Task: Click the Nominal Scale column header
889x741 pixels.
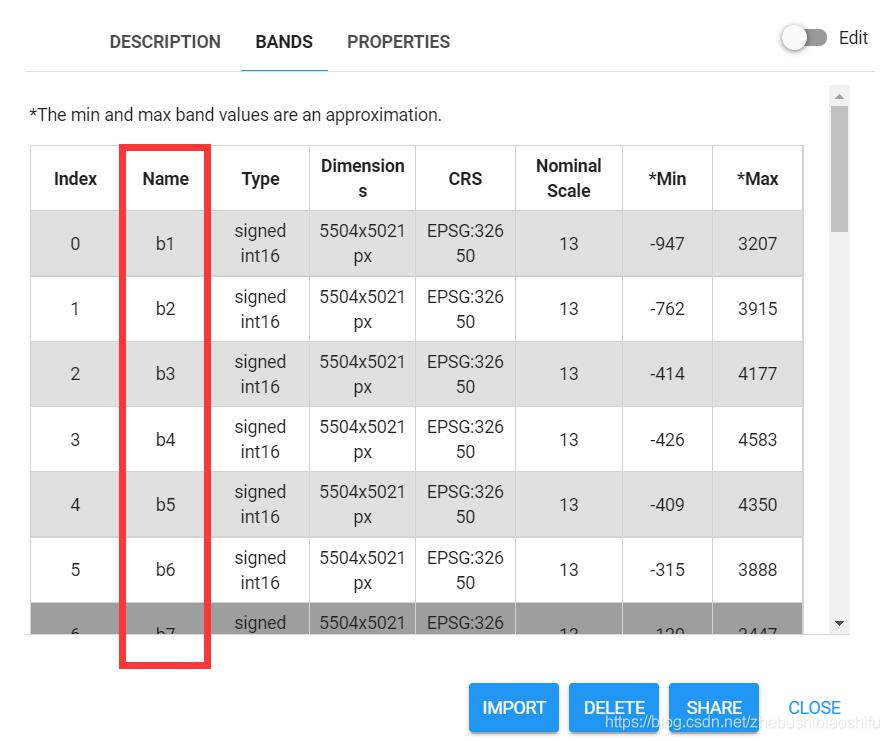Action: click(x=568, y=178)
